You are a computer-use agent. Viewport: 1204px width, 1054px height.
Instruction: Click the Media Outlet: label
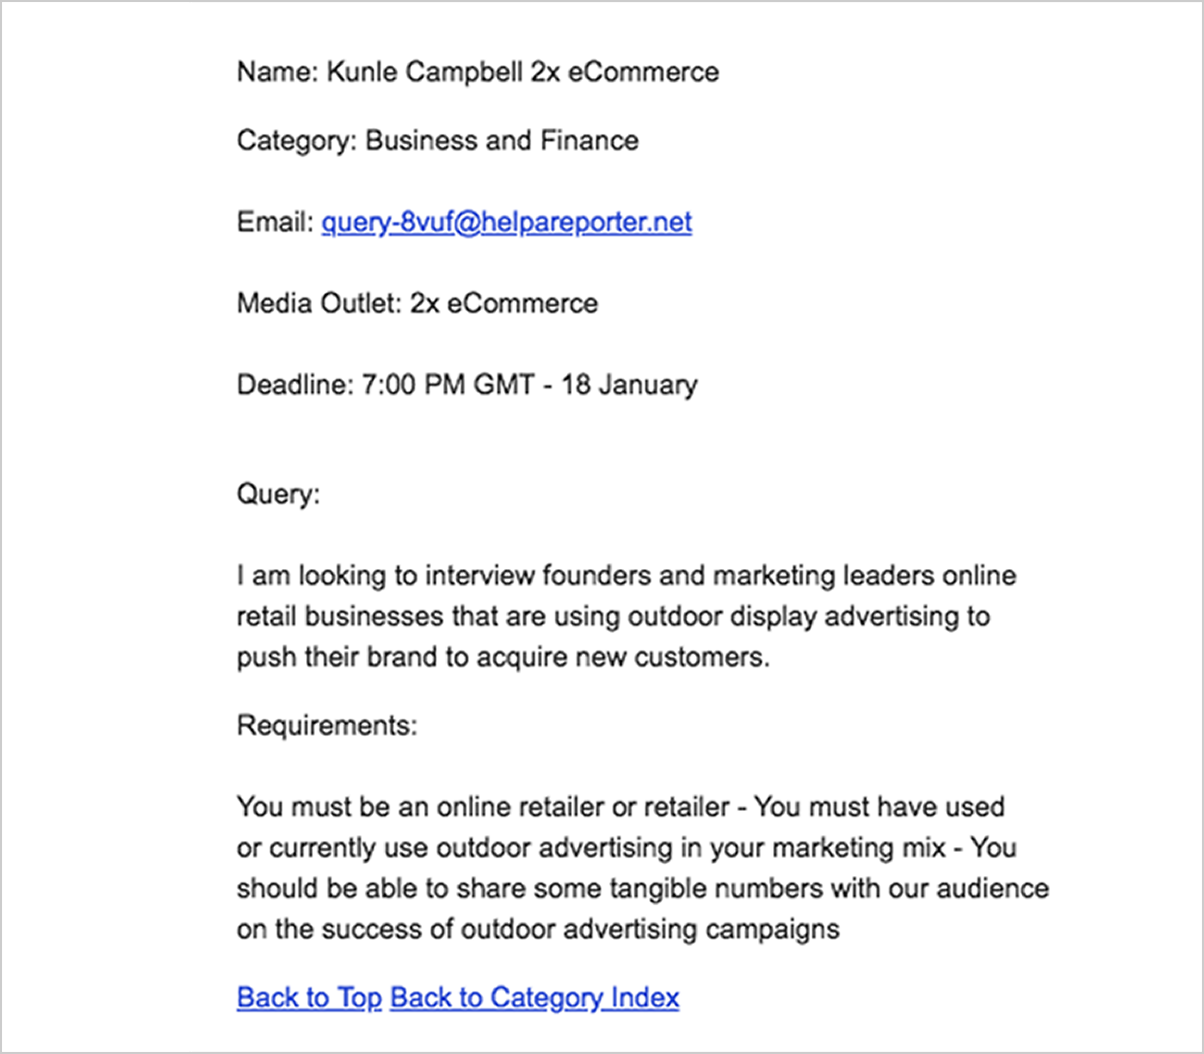coord(319,303)
